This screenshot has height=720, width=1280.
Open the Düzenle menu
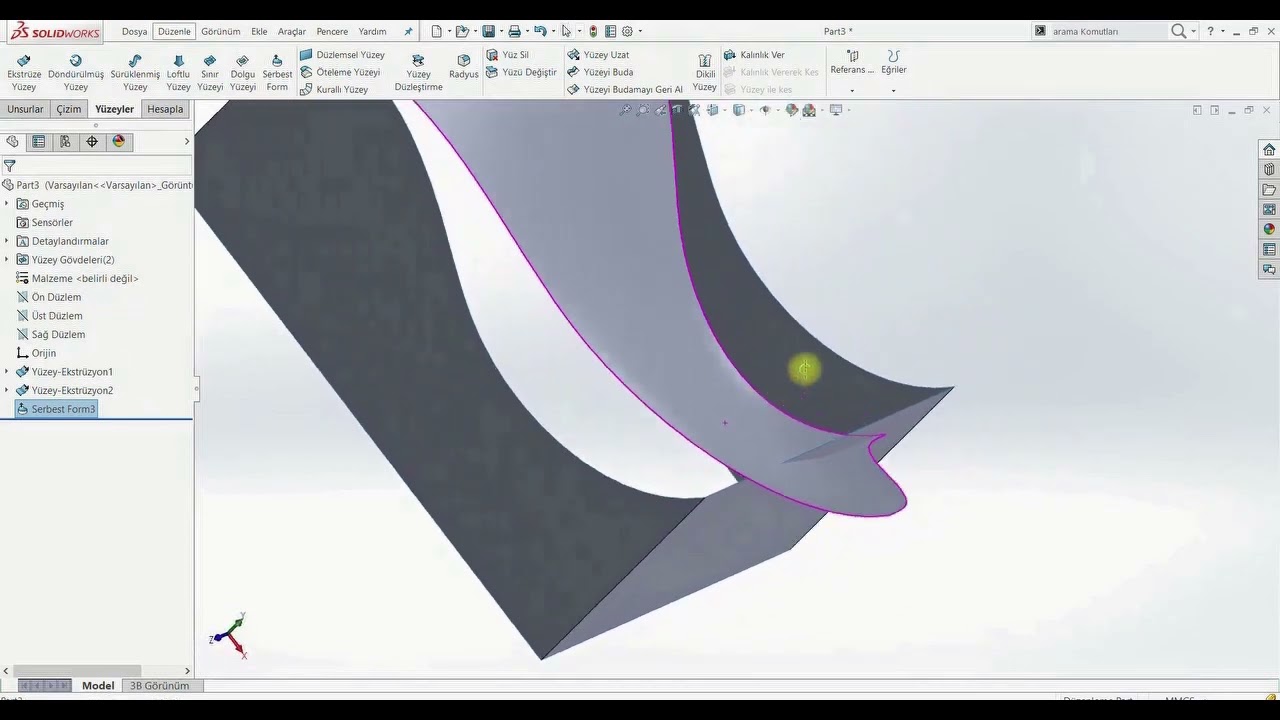coord(174,31)
